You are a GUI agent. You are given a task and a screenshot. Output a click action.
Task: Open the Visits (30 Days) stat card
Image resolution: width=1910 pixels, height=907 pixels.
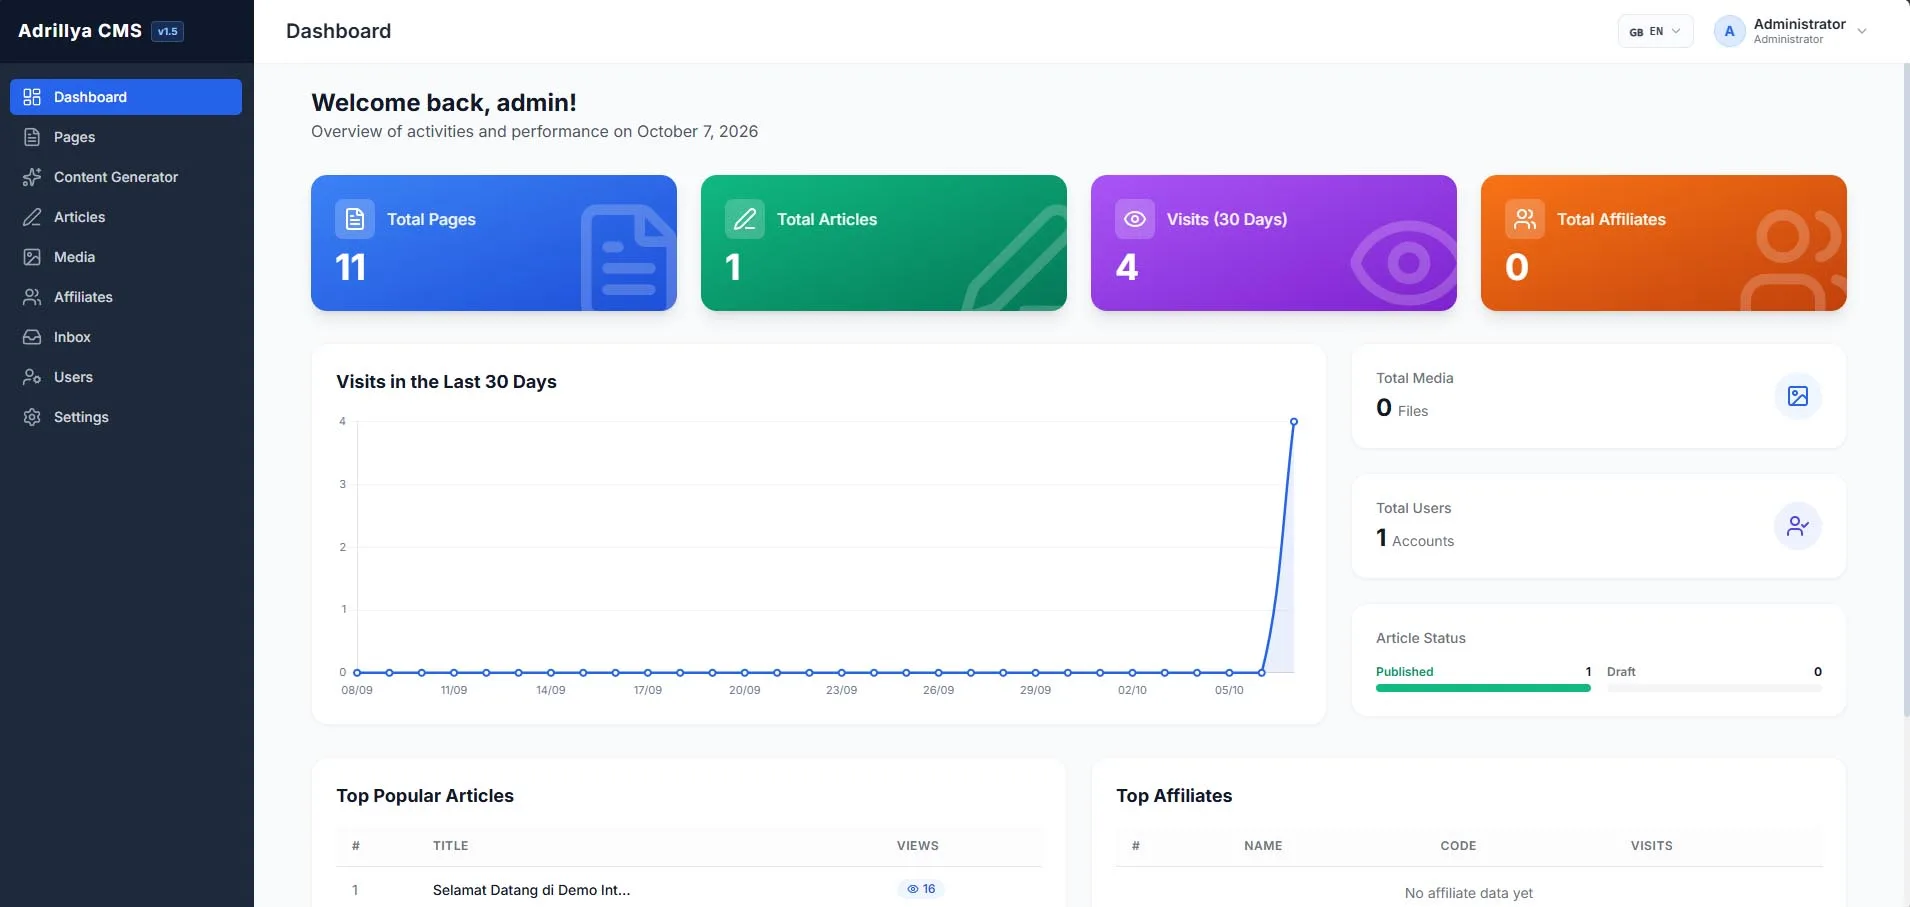tap(1274, 243)
